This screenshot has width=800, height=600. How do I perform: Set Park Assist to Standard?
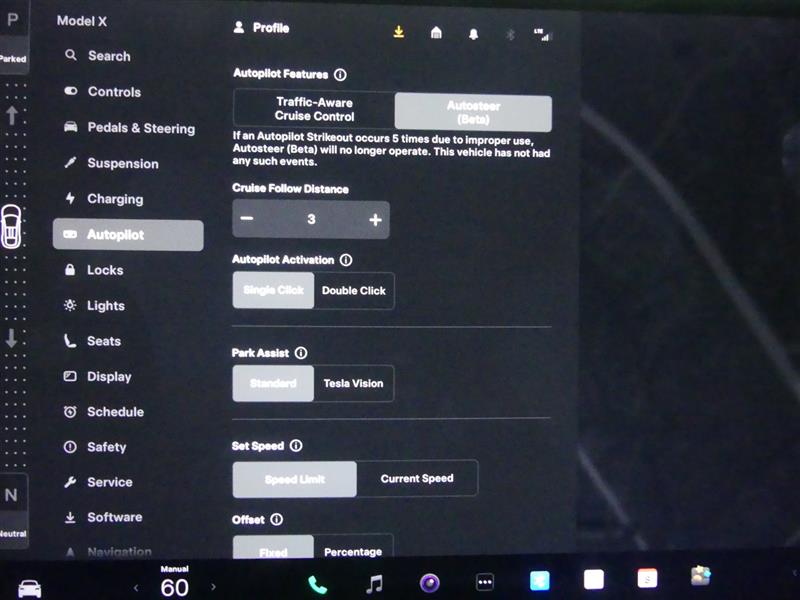(273, 383)
